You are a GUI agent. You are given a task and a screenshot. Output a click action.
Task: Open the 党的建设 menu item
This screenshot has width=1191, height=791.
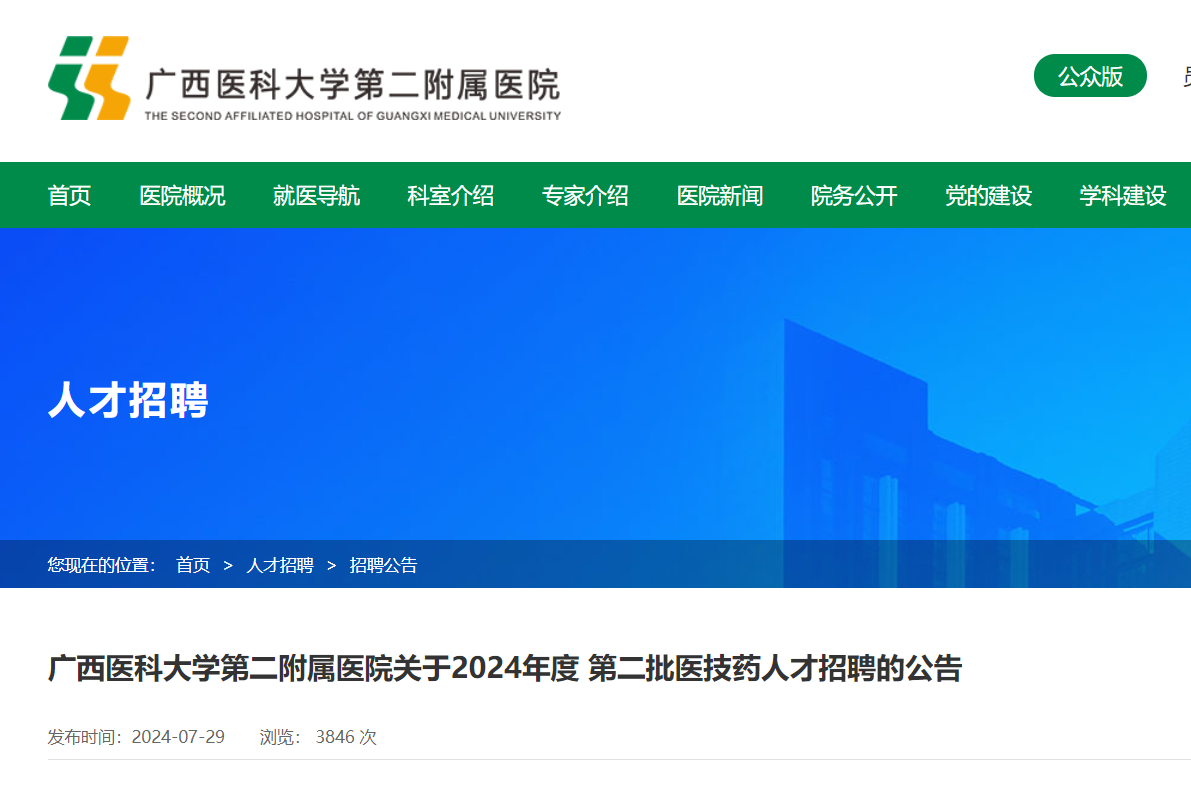[x=988, y=195]
